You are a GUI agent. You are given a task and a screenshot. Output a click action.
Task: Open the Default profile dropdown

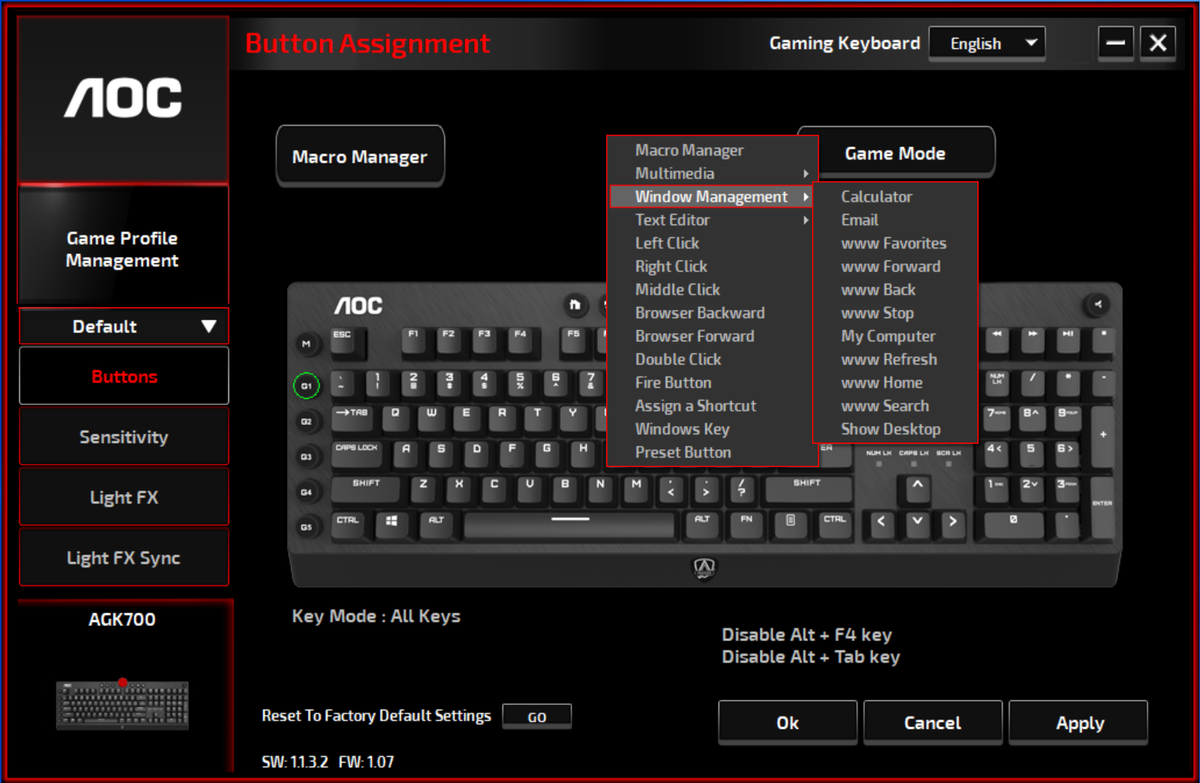(x=124, y=326)
